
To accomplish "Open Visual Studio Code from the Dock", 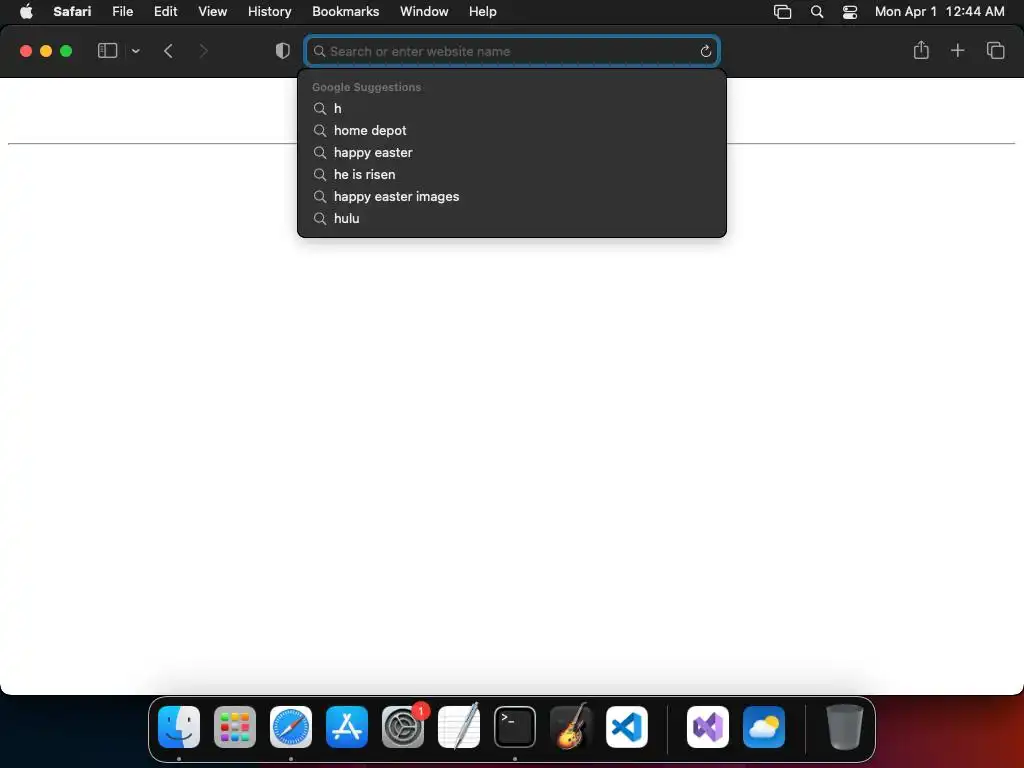I will [627, 727].
